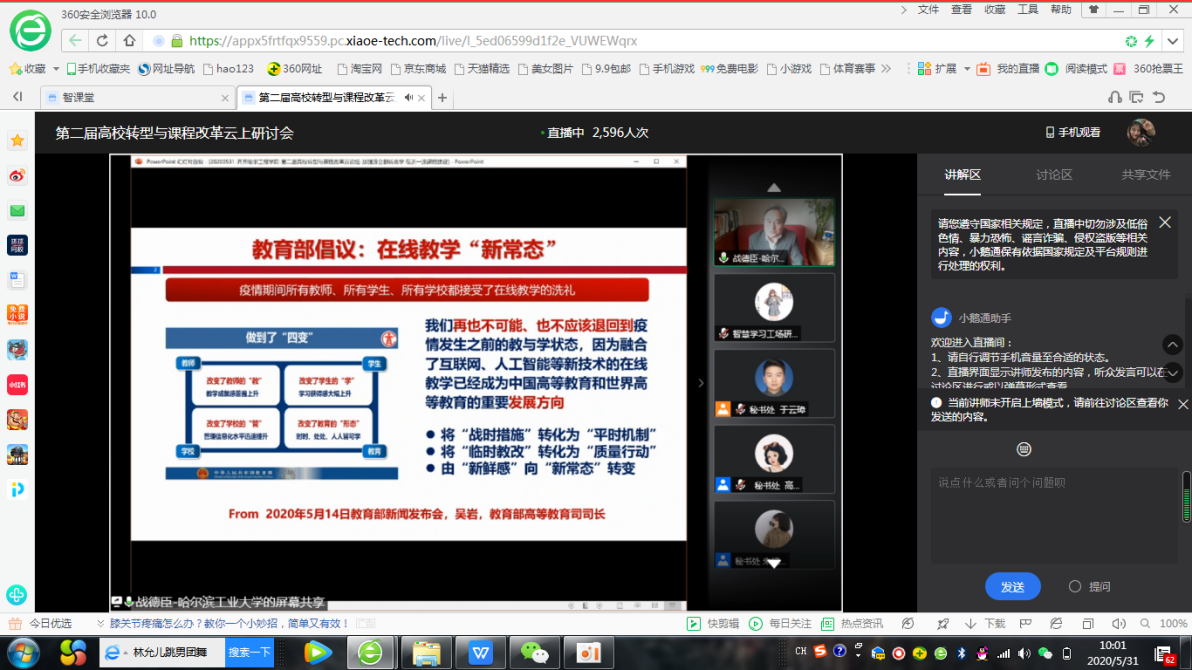The width and height of the screenshot is (1192, 670).
Task: Open the Weibo icon in left sidebar
Action: pos(17,176)
